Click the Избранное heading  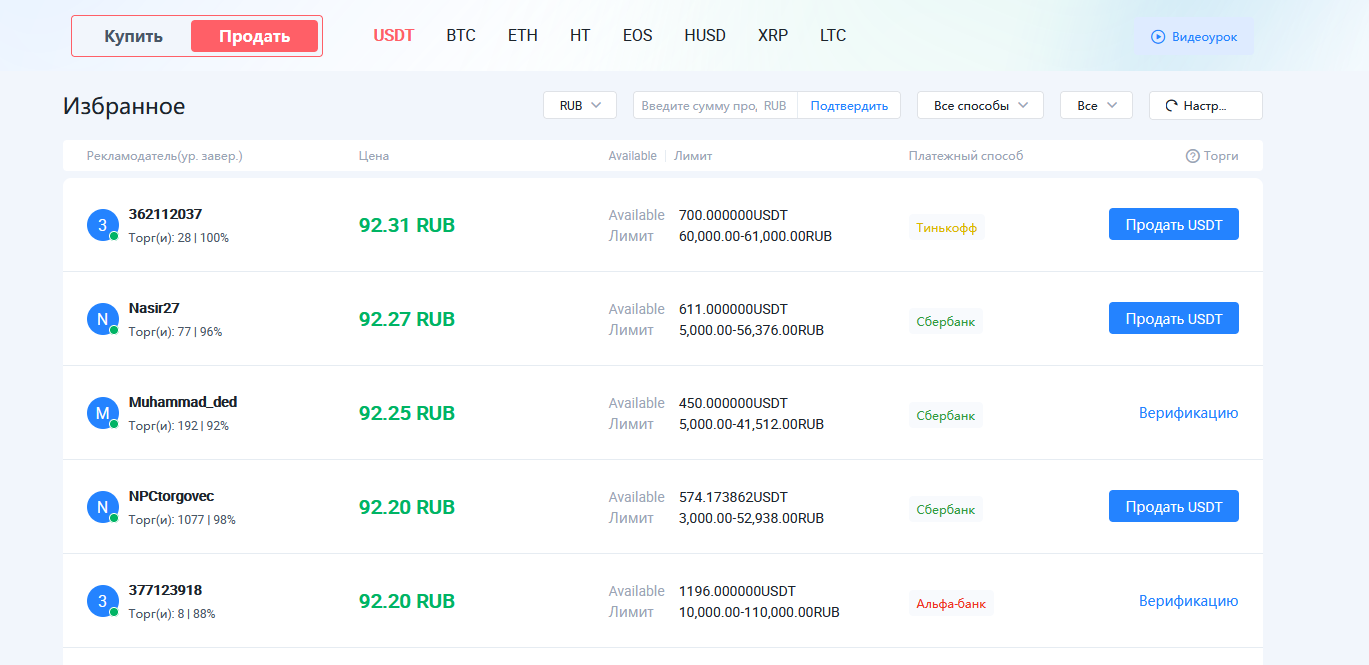[x=124, y=106]
